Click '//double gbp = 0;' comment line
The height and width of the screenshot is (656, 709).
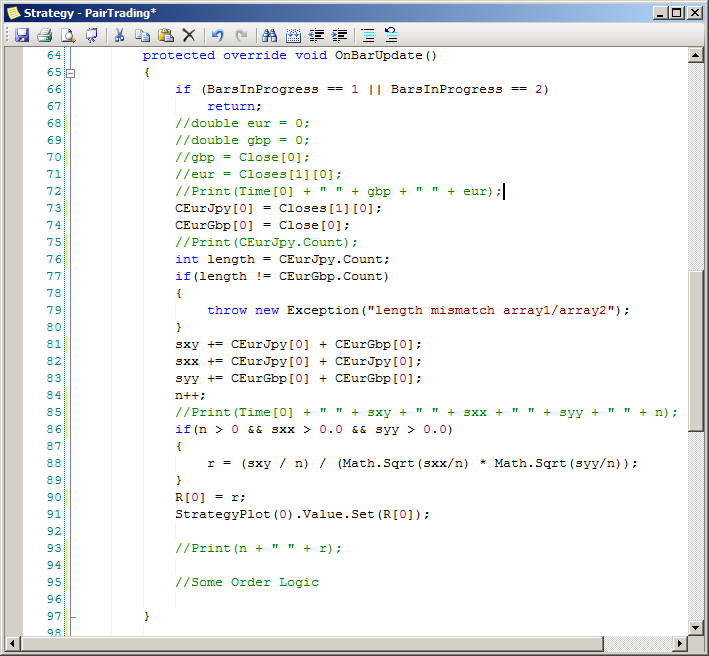[x=242, y=141]
